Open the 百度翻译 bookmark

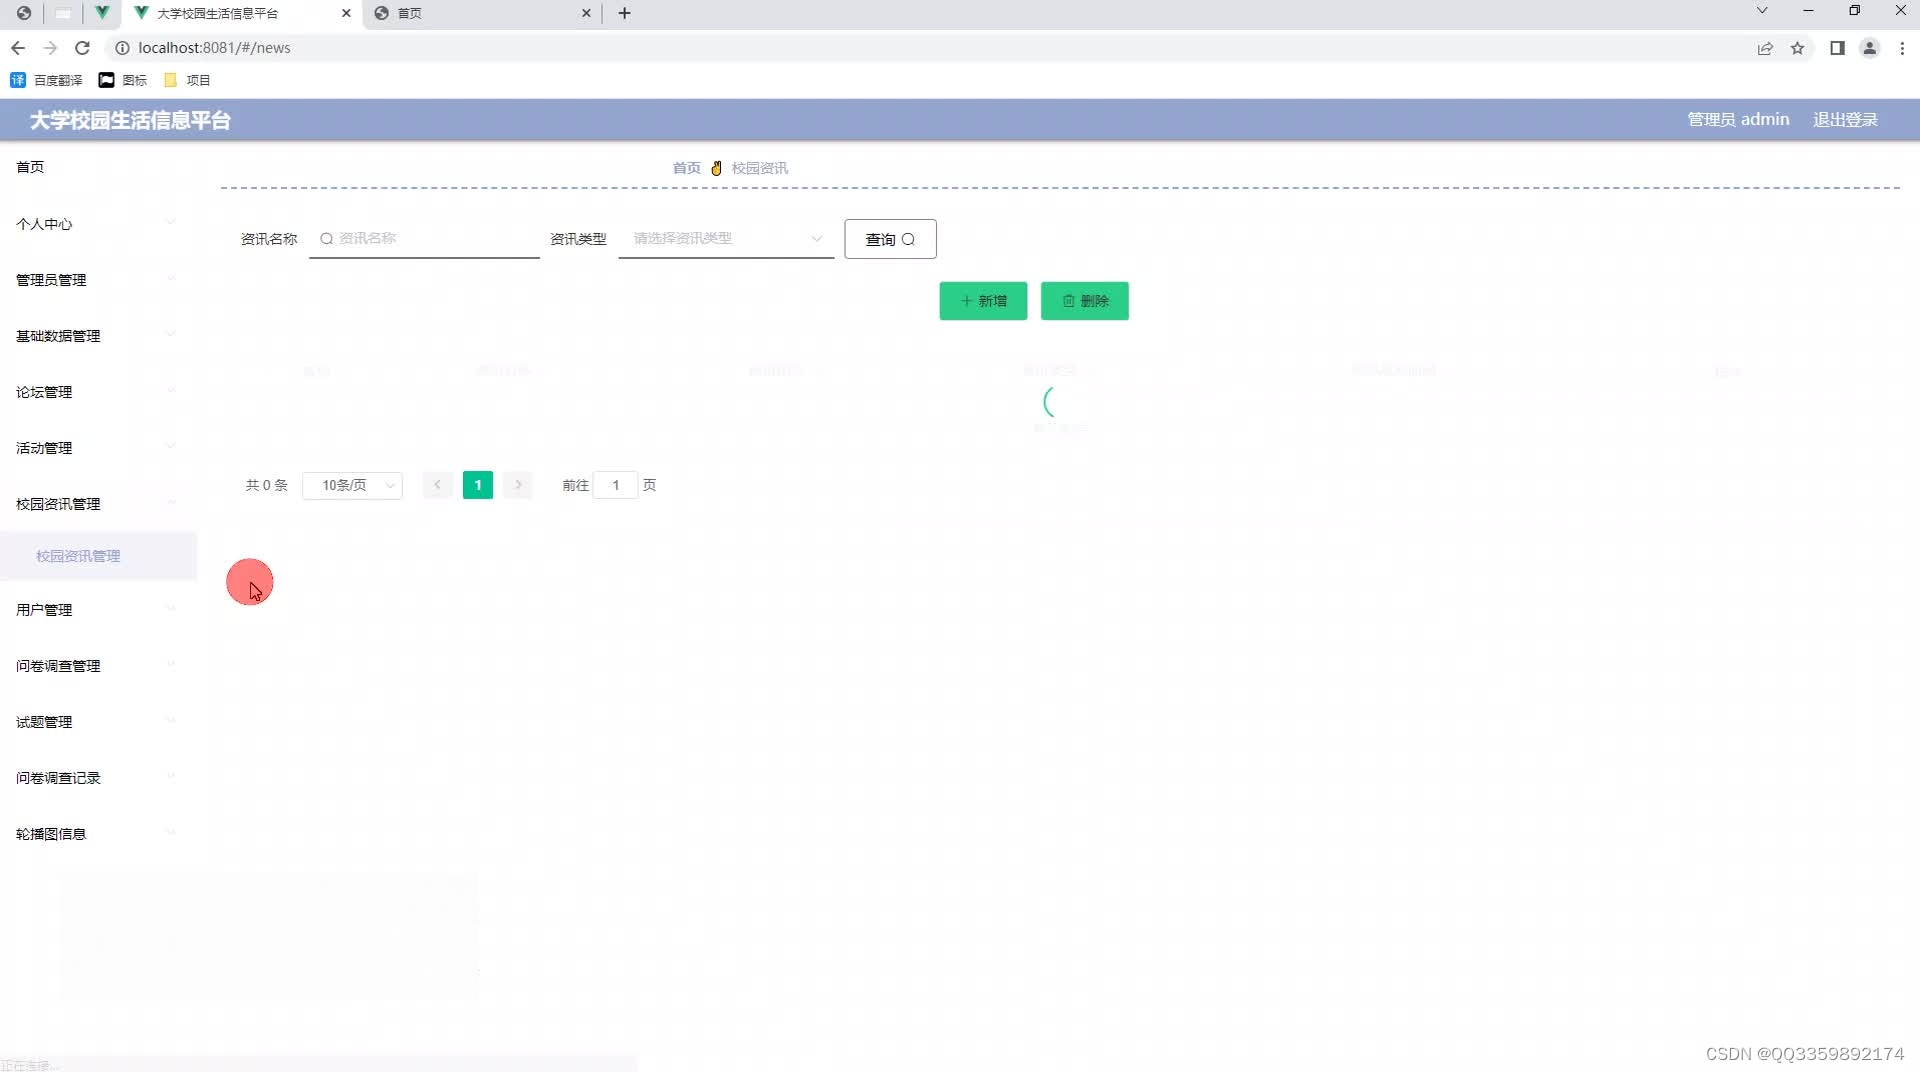[46, 80]
